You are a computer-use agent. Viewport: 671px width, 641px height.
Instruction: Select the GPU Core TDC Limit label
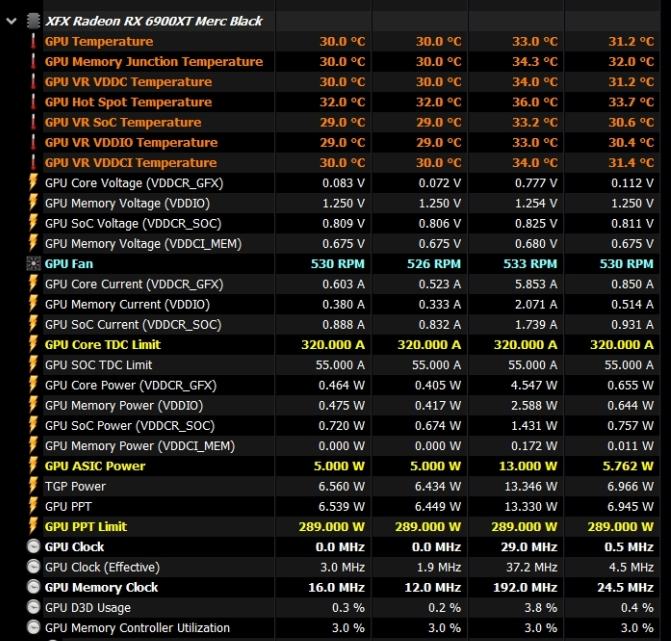(x=103, y=344)
